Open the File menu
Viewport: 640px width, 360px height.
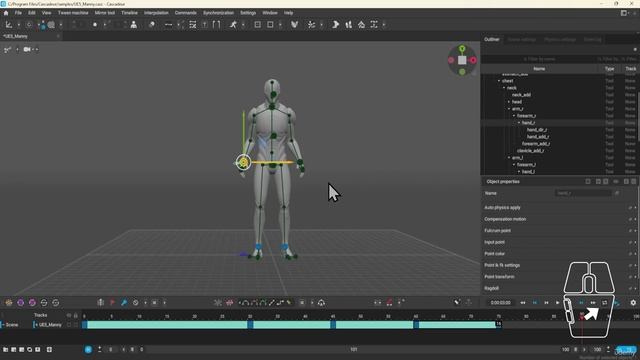(18, 13)
